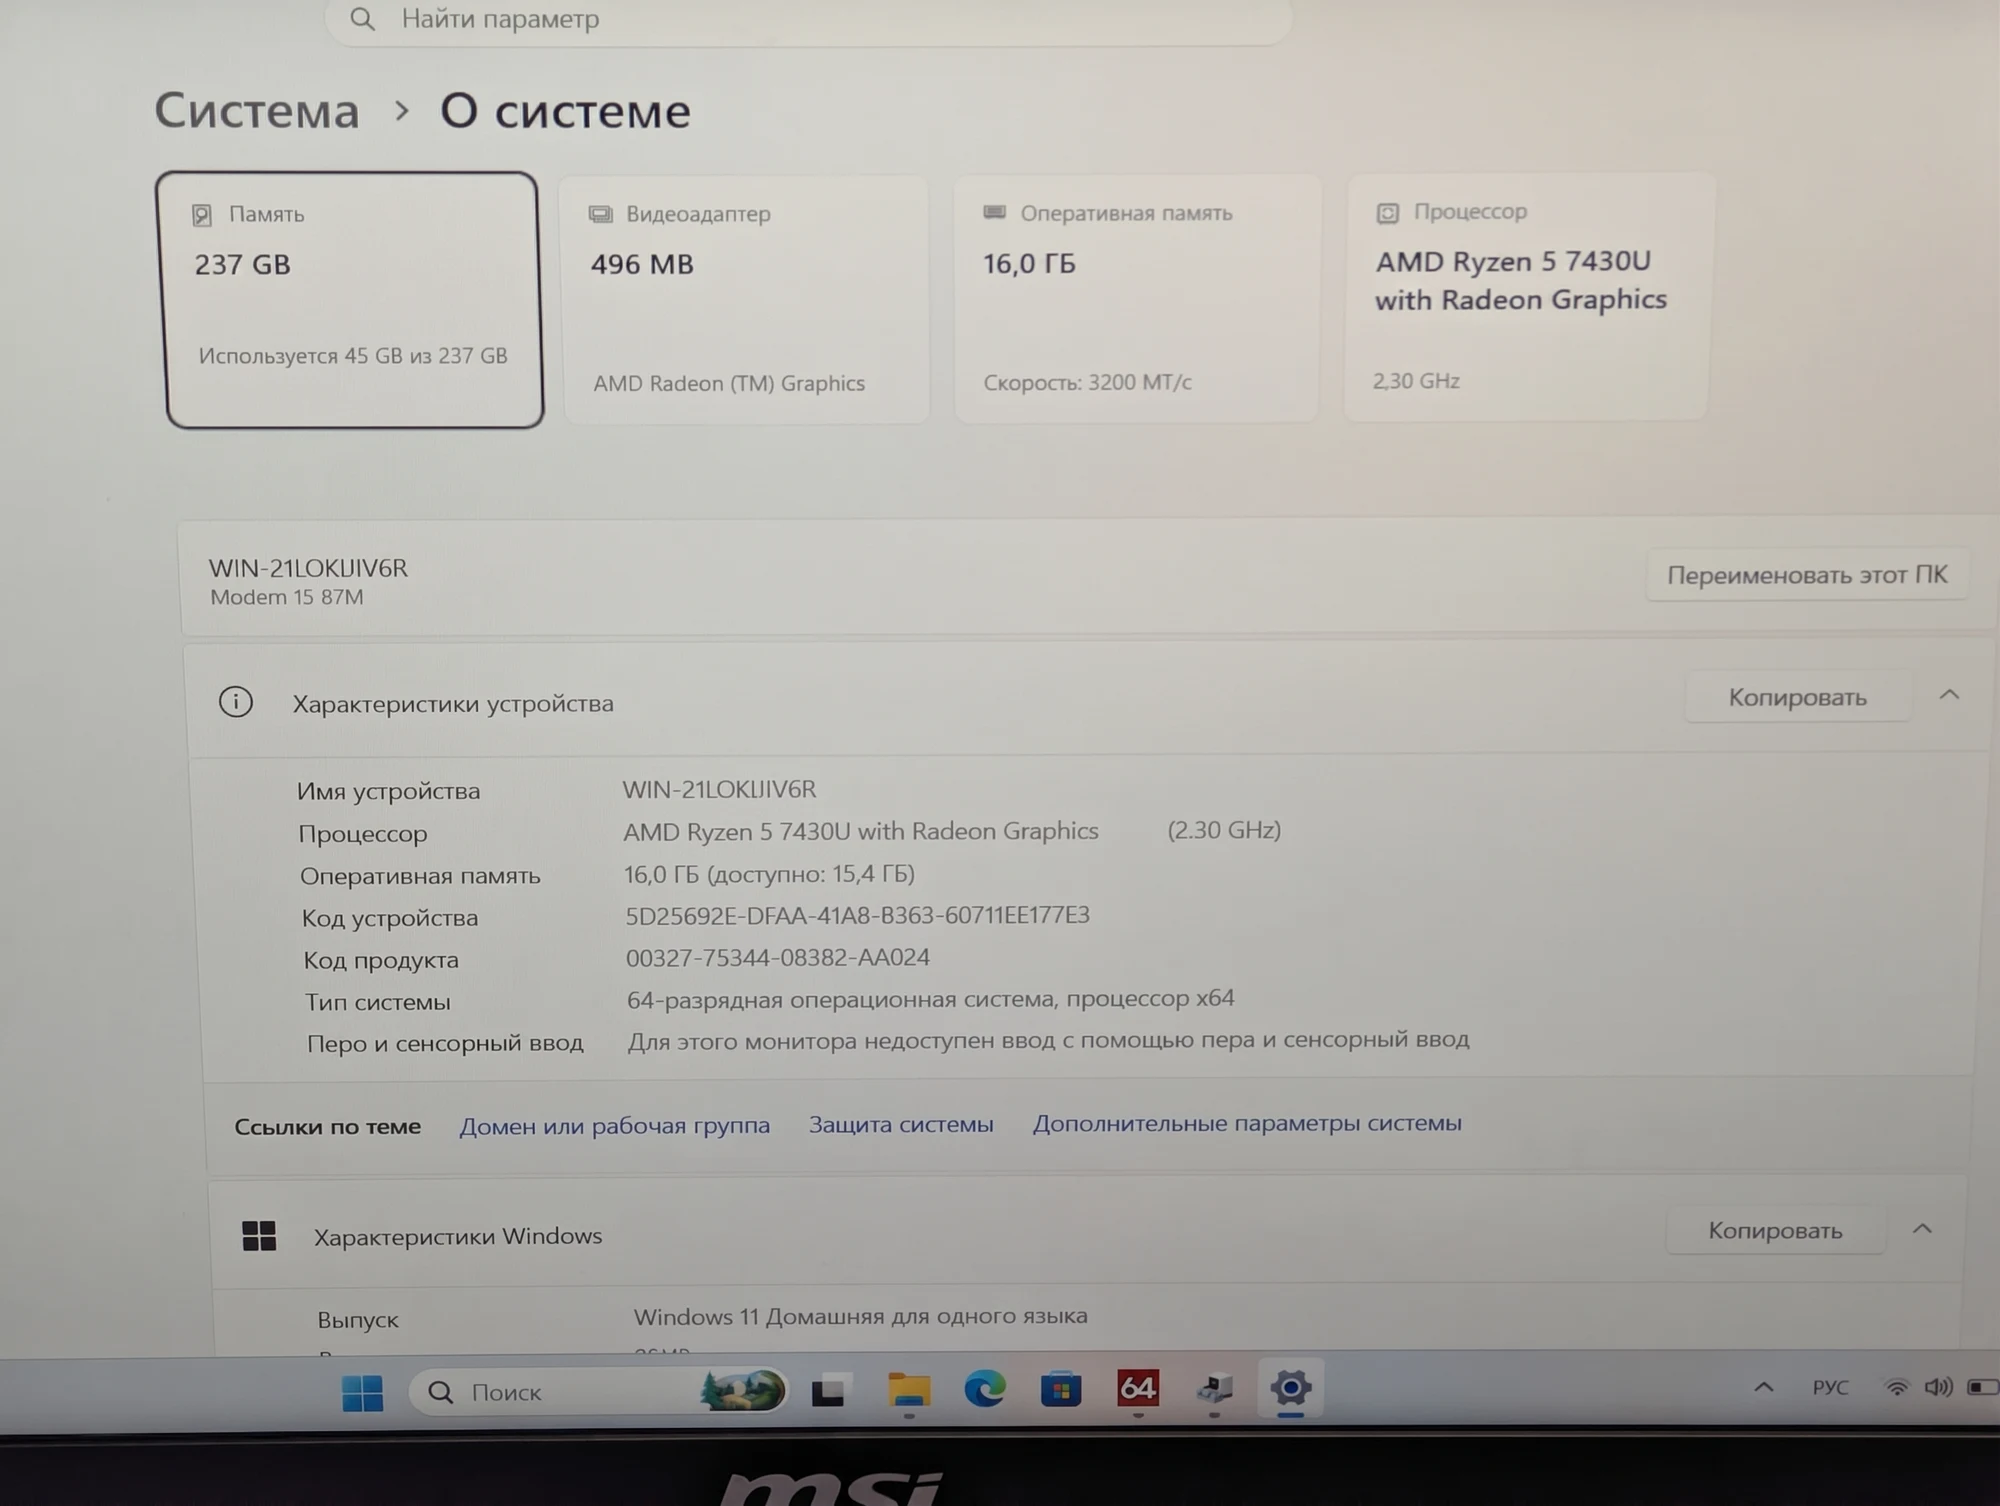
Task: Click the taskbar Поиск search box
Action: (x=598, y=1391)
